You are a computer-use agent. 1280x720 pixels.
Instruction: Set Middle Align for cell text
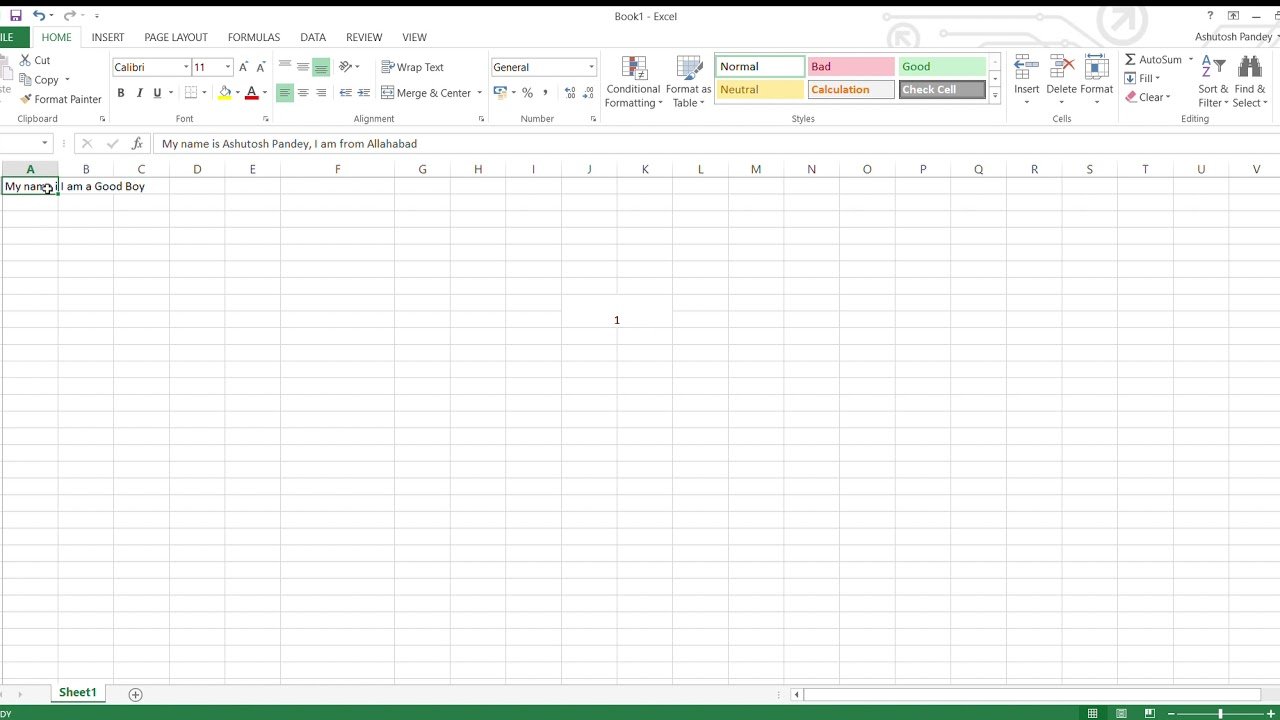click(x=303, y=67)
